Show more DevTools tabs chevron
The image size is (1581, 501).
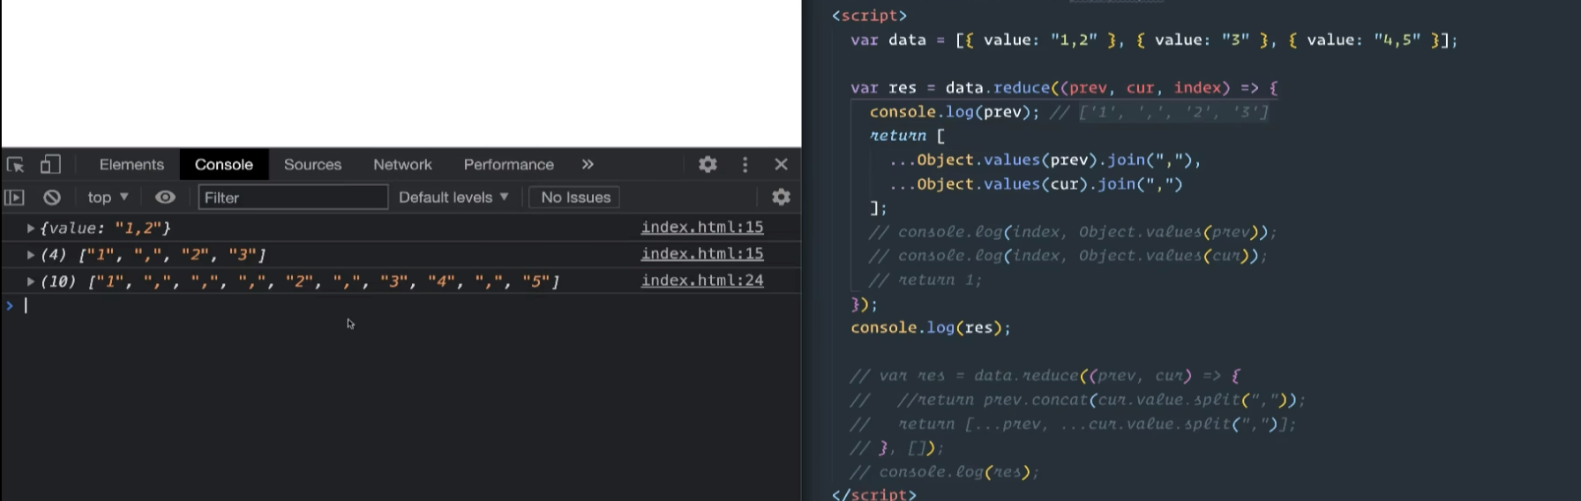pyautogui.click(x=588, y=165)
